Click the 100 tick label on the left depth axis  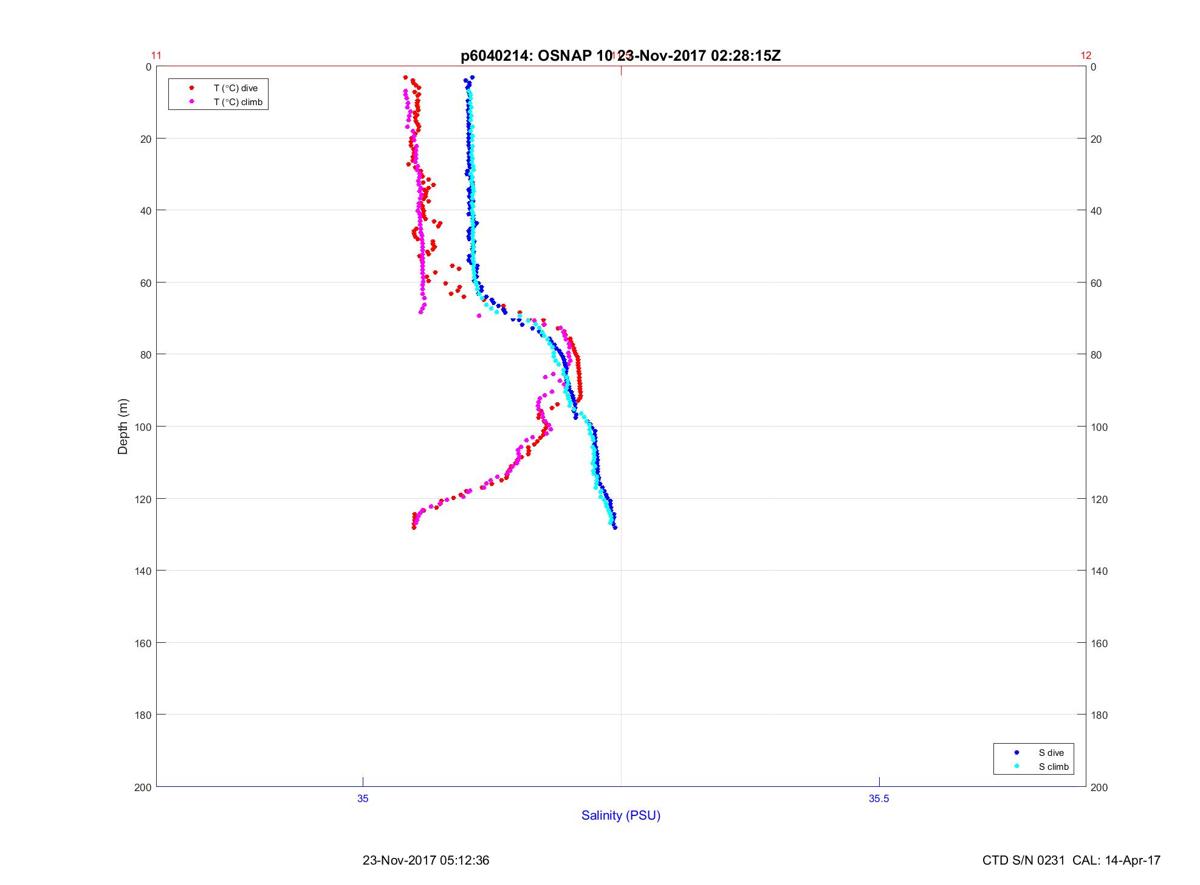pyautogui.click(x=142, y=427)
